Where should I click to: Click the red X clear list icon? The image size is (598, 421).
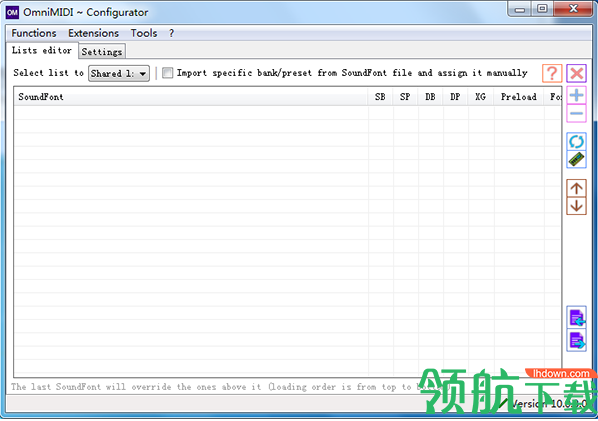[576, 73]
